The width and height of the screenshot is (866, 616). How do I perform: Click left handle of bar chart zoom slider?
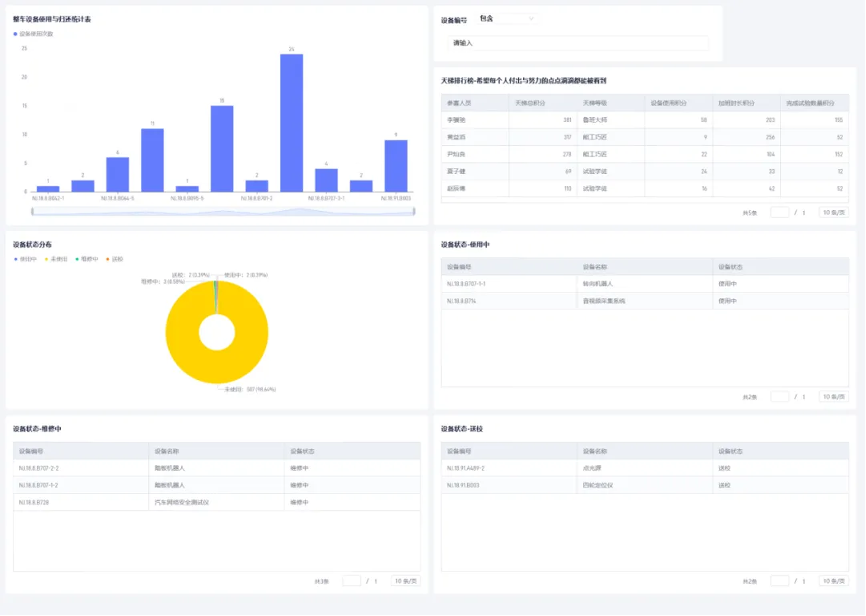click(33, 211)
